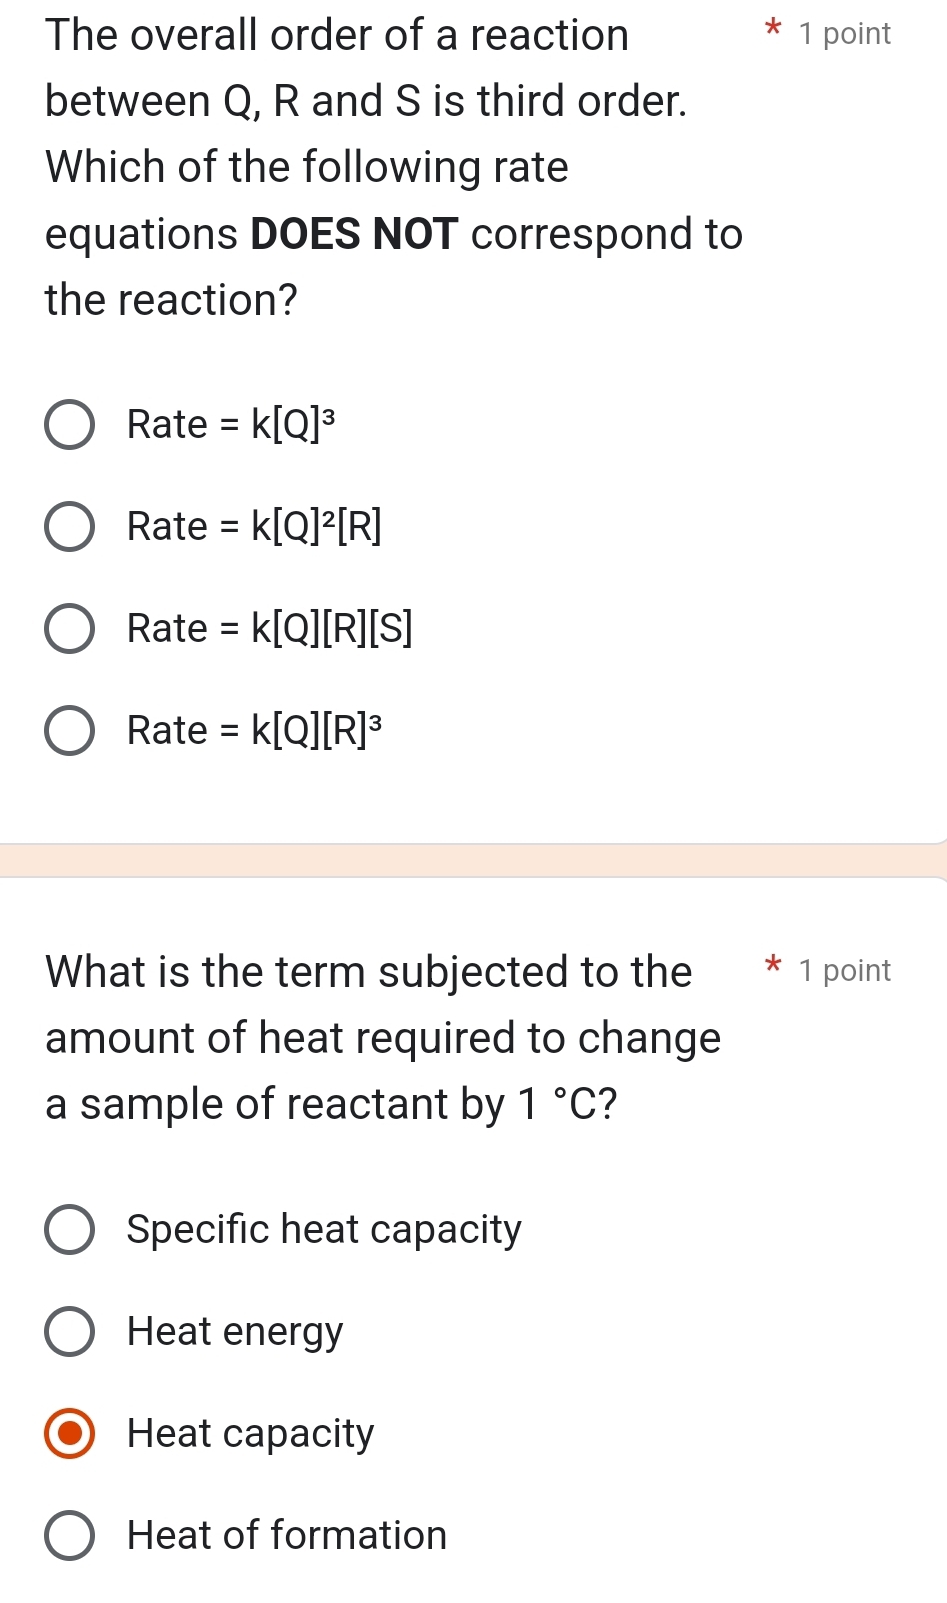This screenshot has width=947, height=1603.
Task: Select the Rate = k[Q][R]³ radio button
Action: click(70, 731)
